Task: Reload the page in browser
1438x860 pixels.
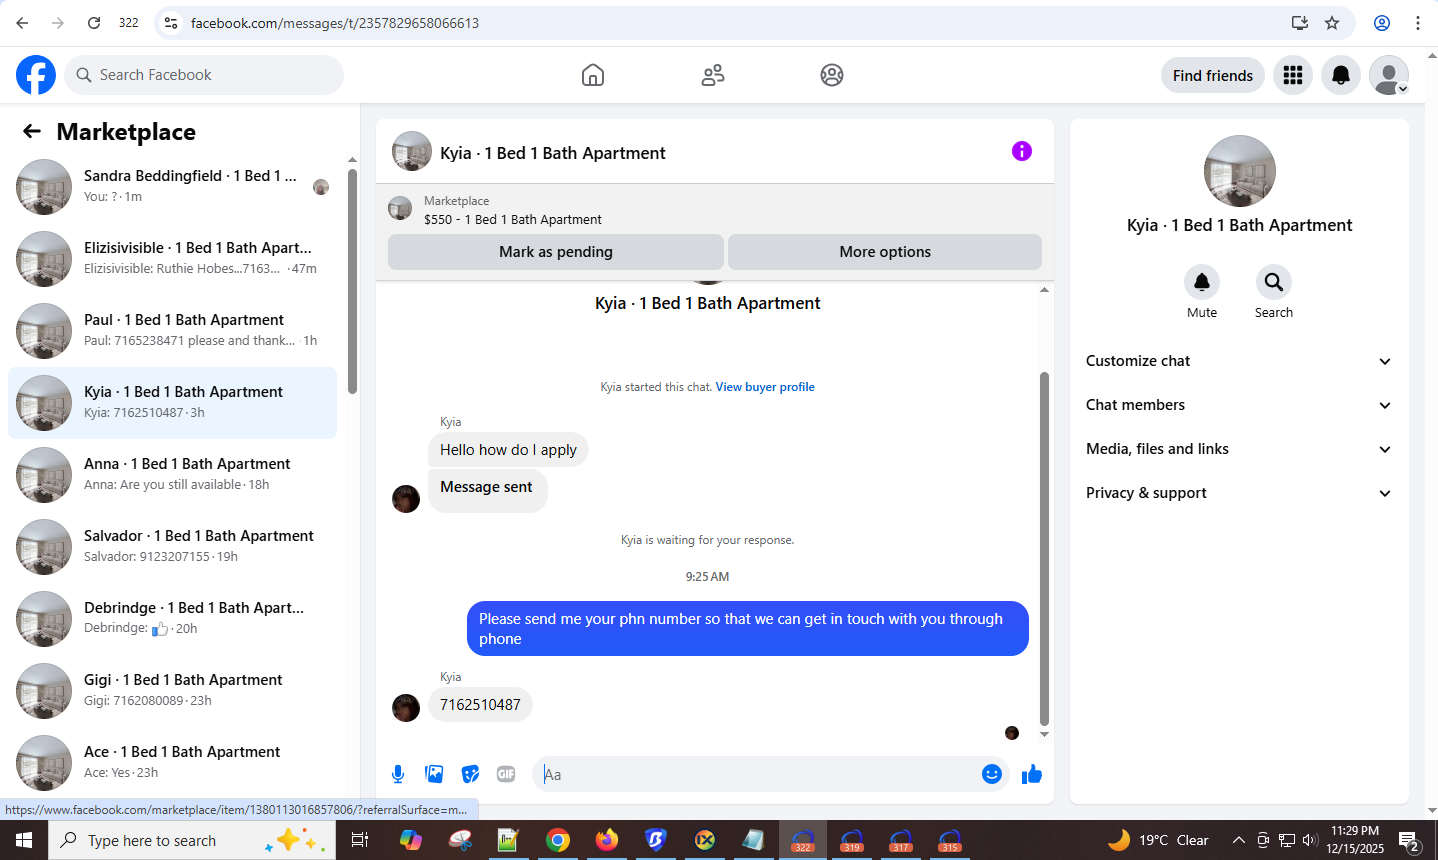Action: (93, 23)
